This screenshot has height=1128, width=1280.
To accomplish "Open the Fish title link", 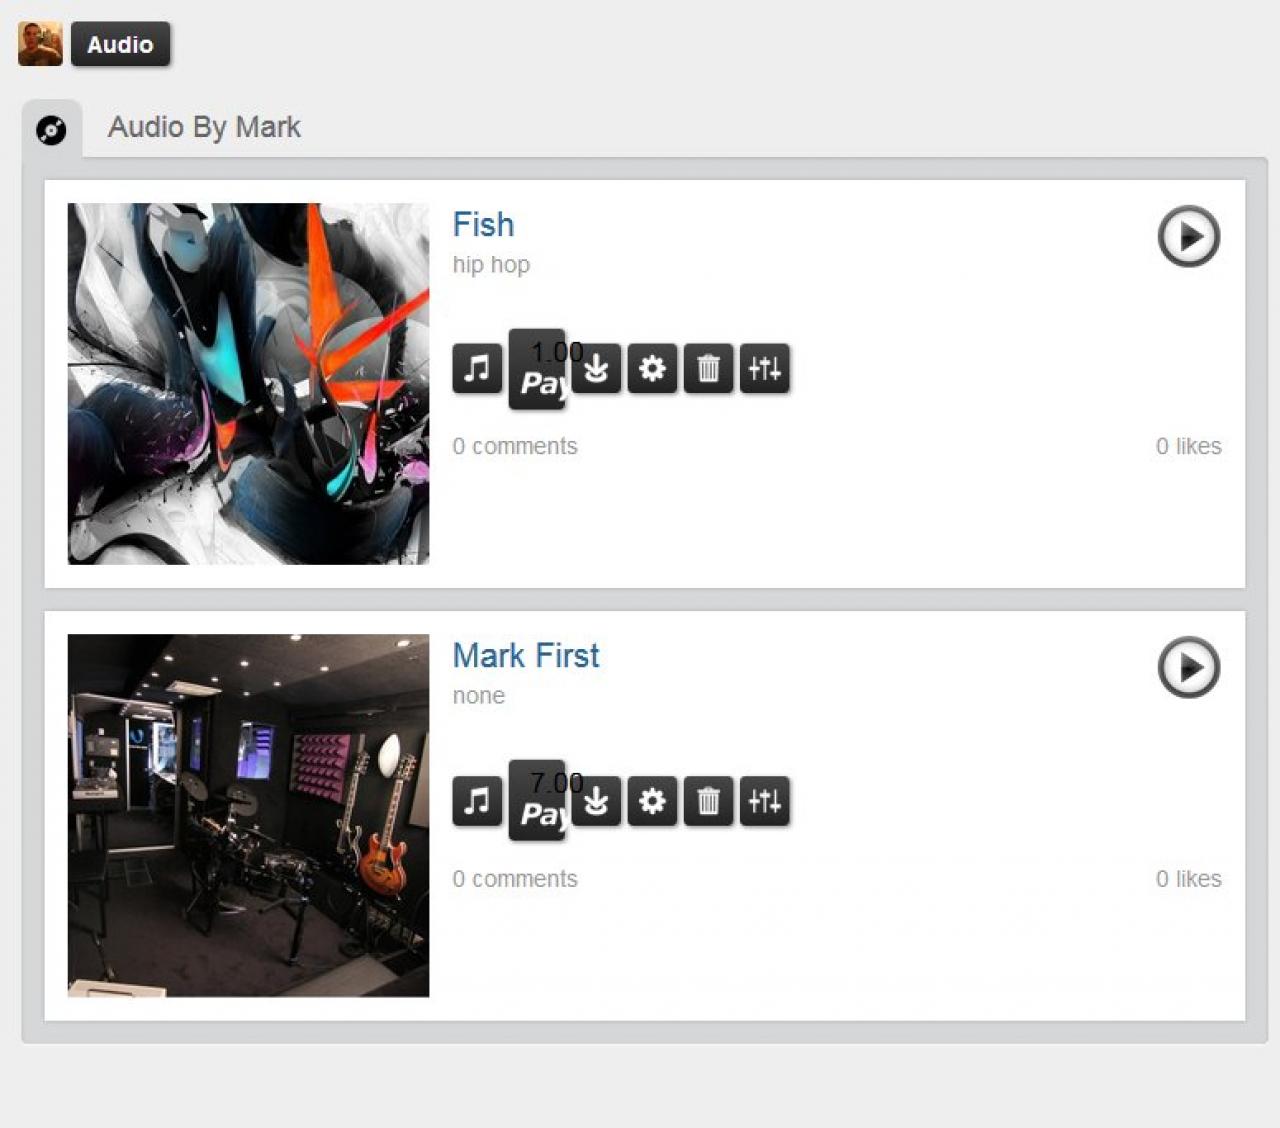I will (x=483, y=225).
